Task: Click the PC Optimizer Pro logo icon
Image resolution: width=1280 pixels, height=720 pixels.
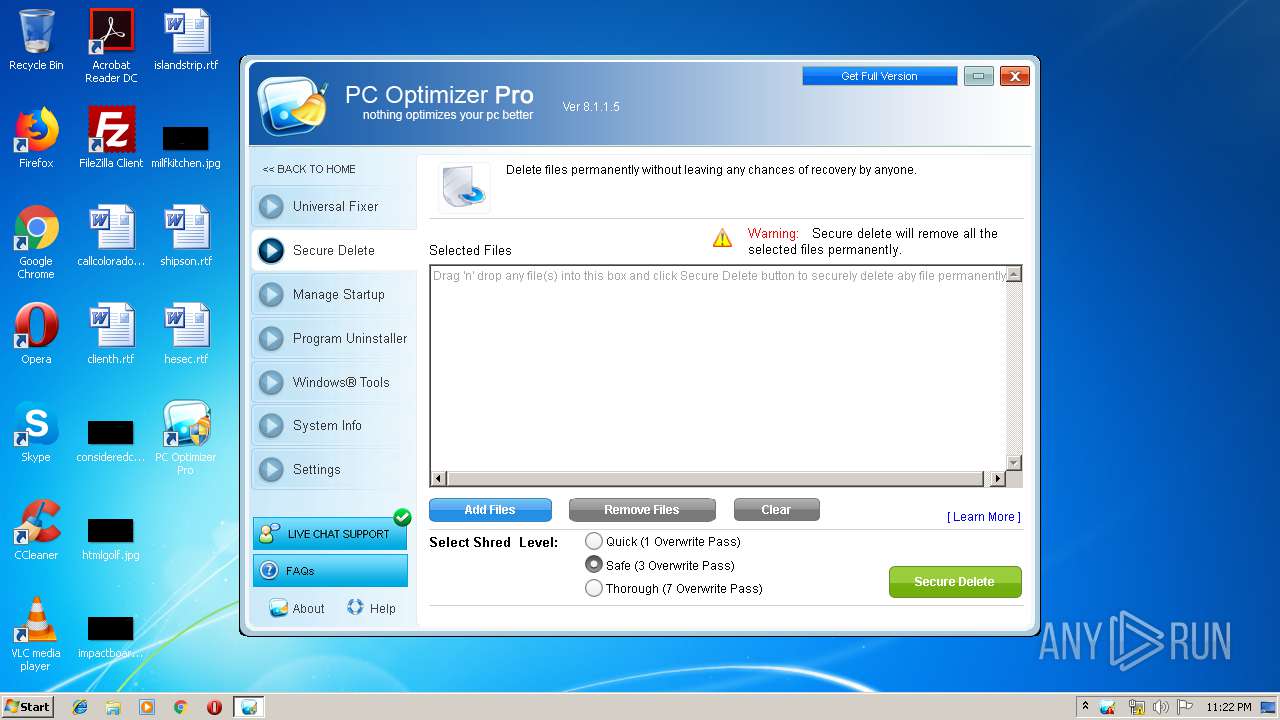Action: tap(292, 106)
